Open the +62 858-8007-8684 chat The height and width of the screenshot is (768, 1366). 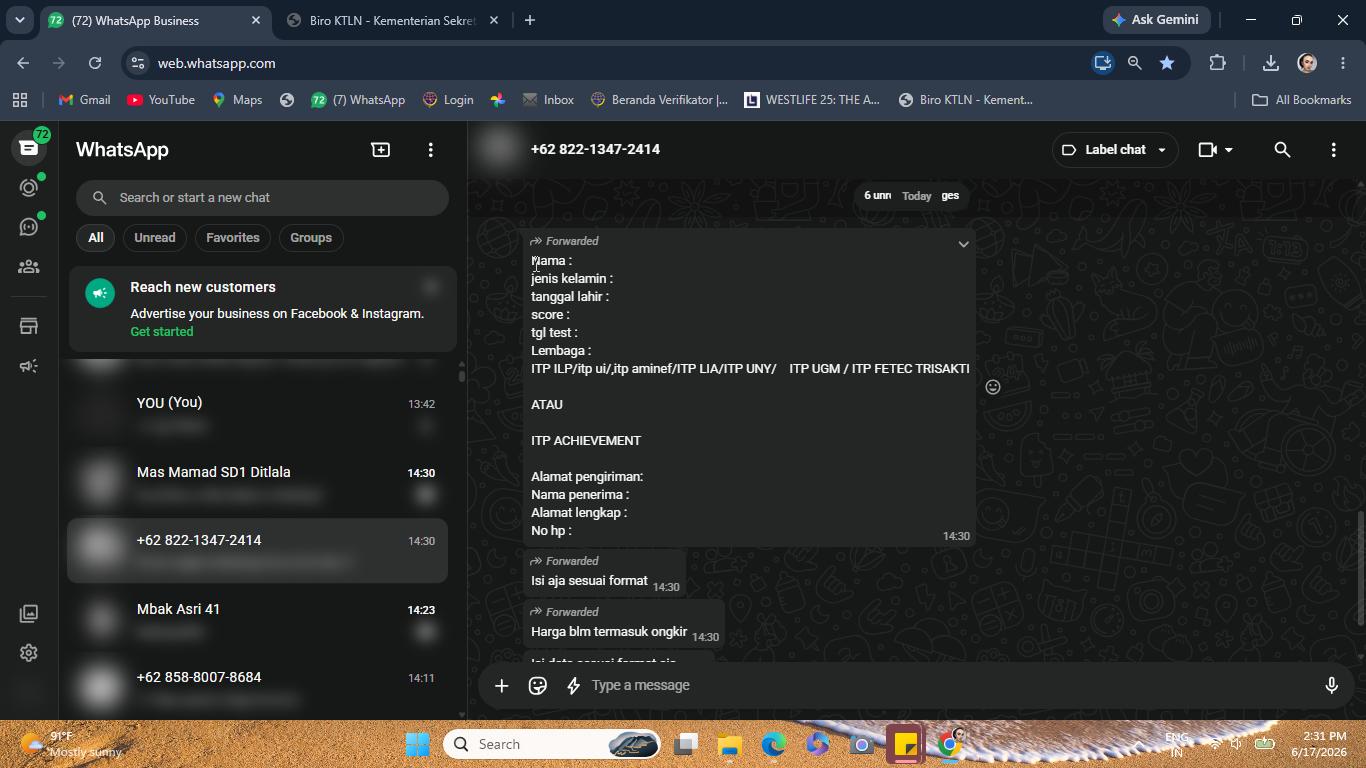(258, 687)
